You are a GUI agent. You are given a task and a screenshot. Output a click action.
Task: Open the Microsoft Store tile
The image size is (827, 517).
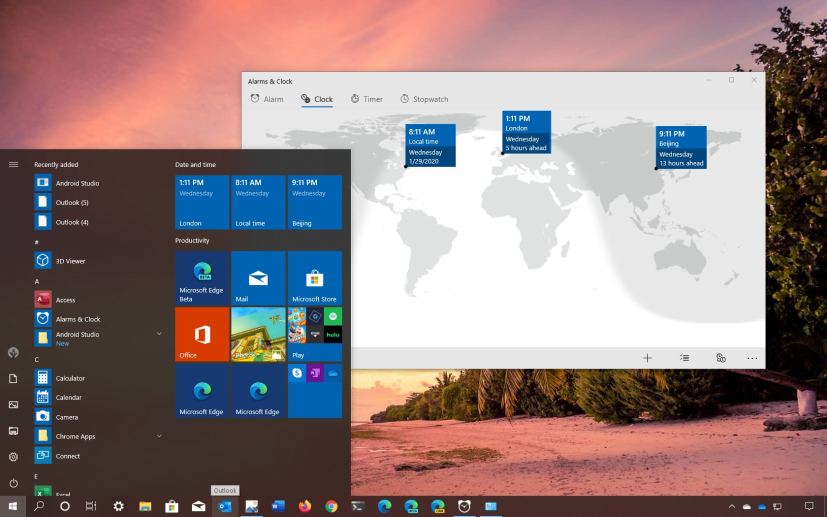pos(315,279)
